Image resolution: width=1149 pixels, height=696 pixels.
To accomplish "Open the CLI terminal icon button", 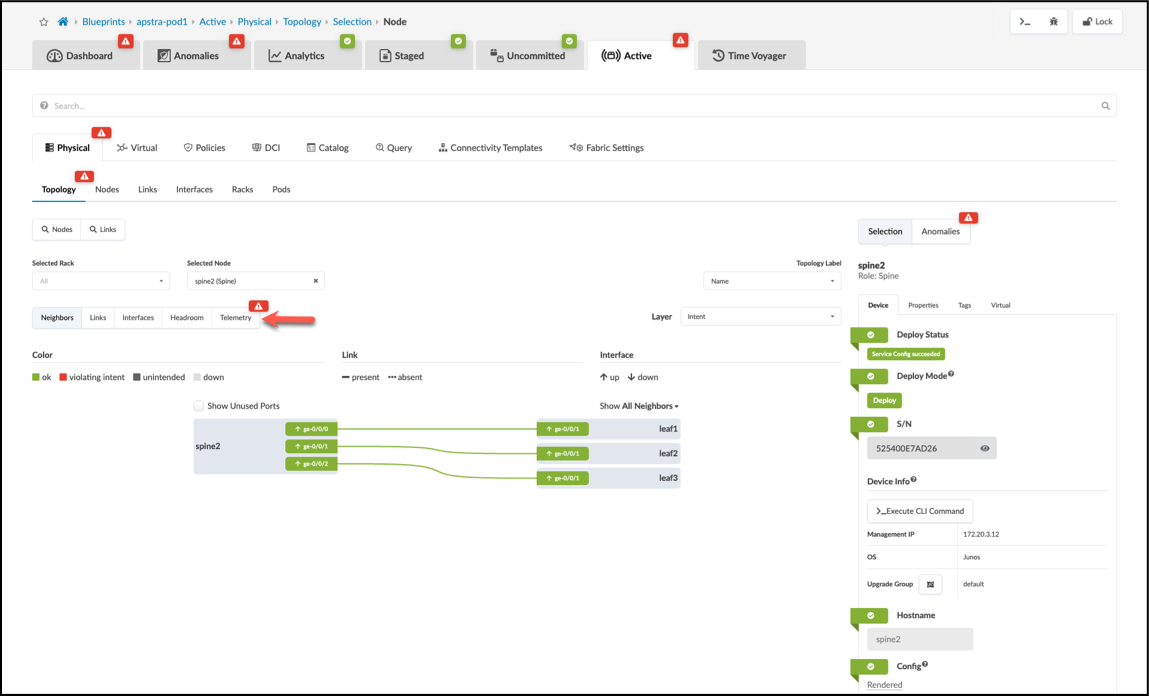I will tap(1025, 22).
